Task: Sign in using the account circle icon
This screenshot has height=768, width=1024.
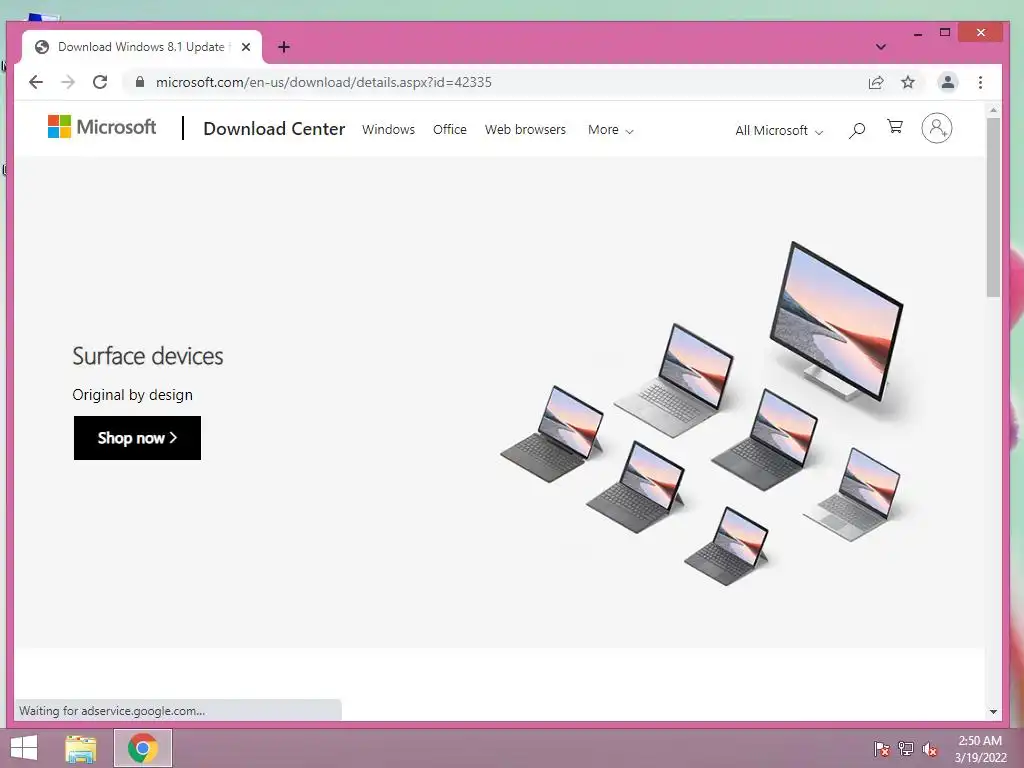Action: (936, 128)
